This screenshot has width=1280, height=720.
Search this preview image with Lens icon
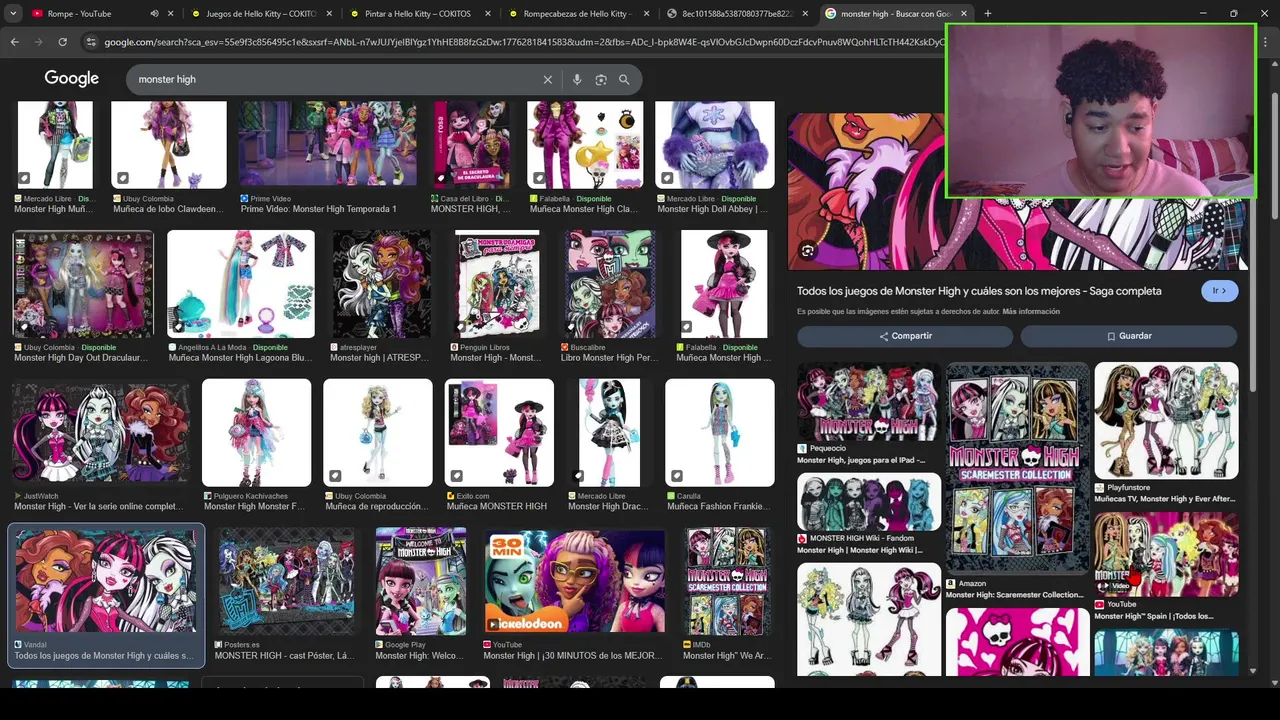tap(807, 251)
